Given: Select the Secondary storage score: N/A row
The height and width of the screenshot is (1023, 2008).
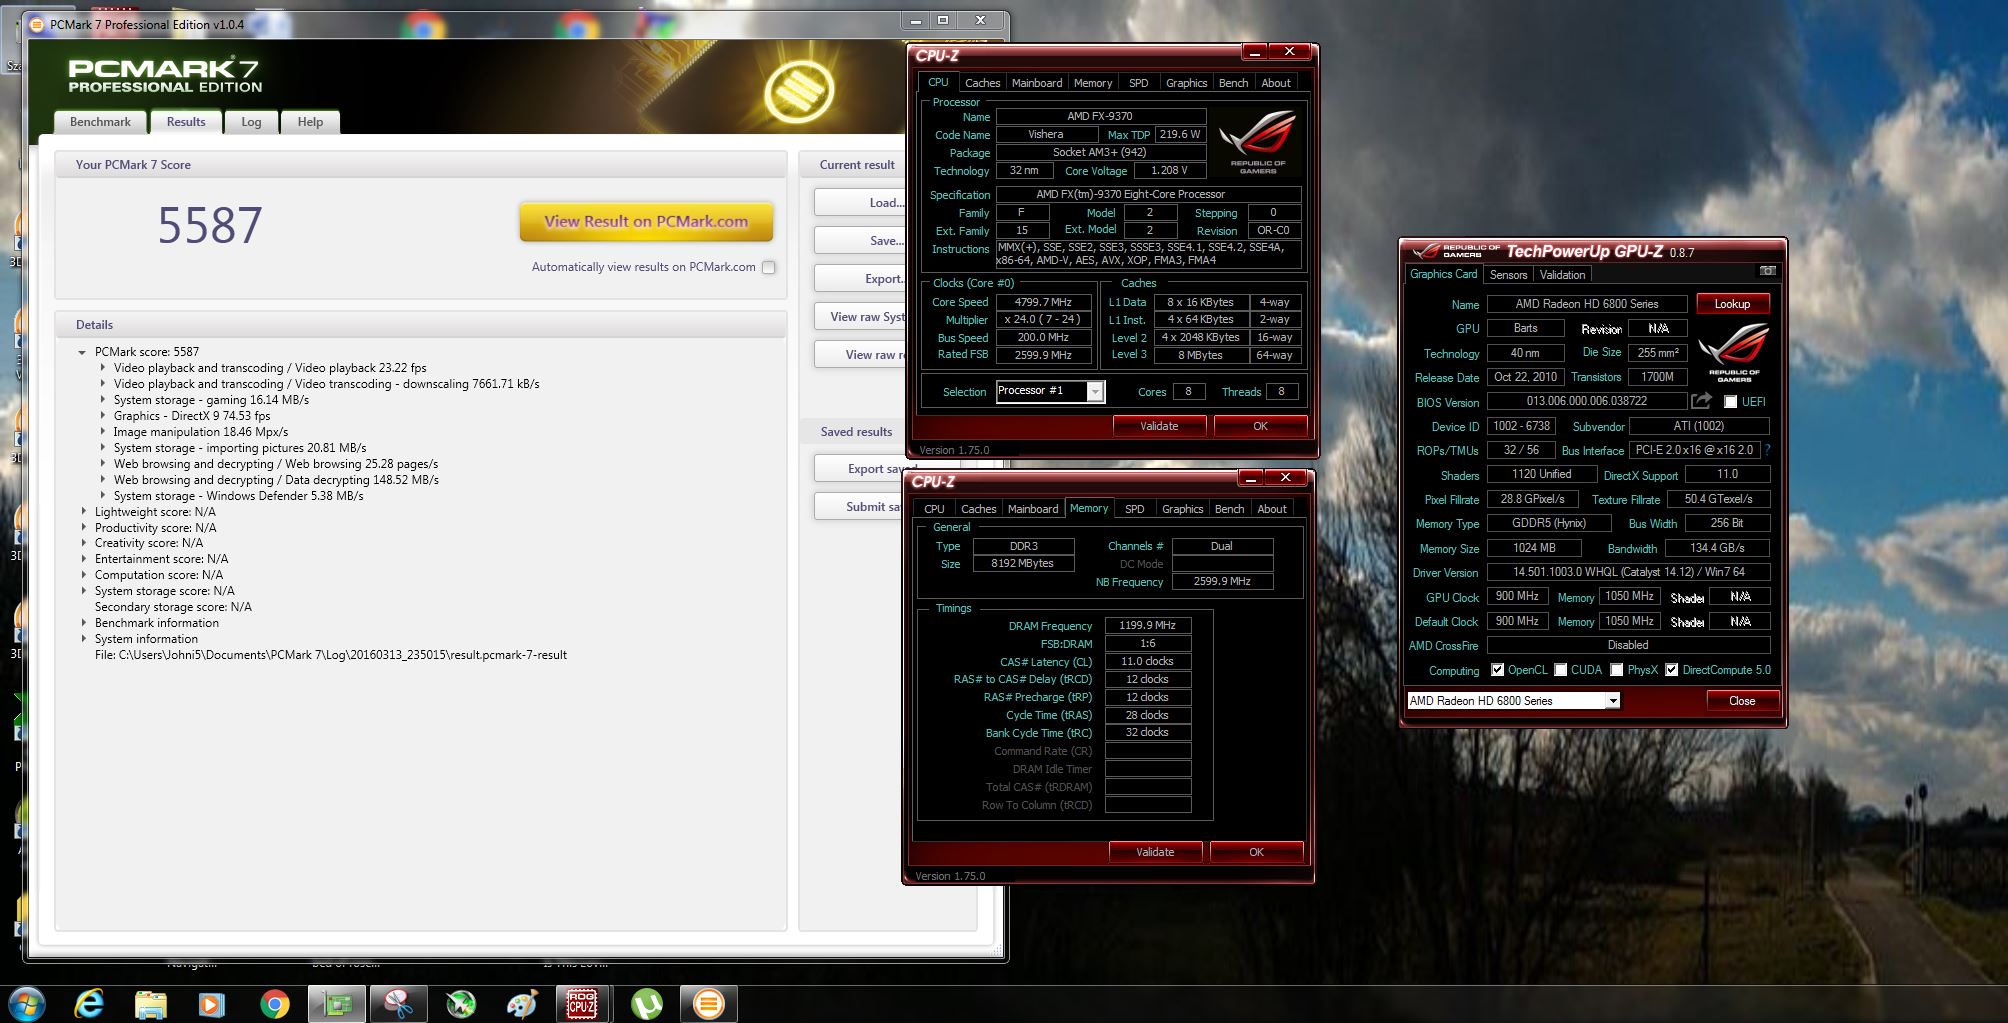Looking at the screenshot, I should [173, 607].
